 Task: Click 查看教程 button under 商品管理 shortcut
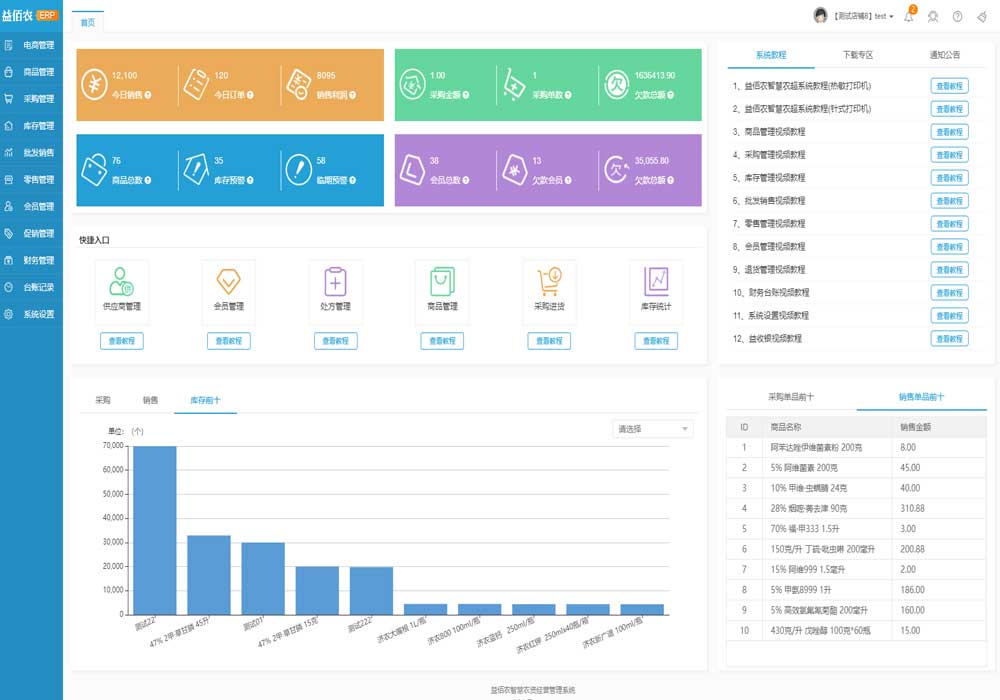pyautogui.click(x=442, y=341)
